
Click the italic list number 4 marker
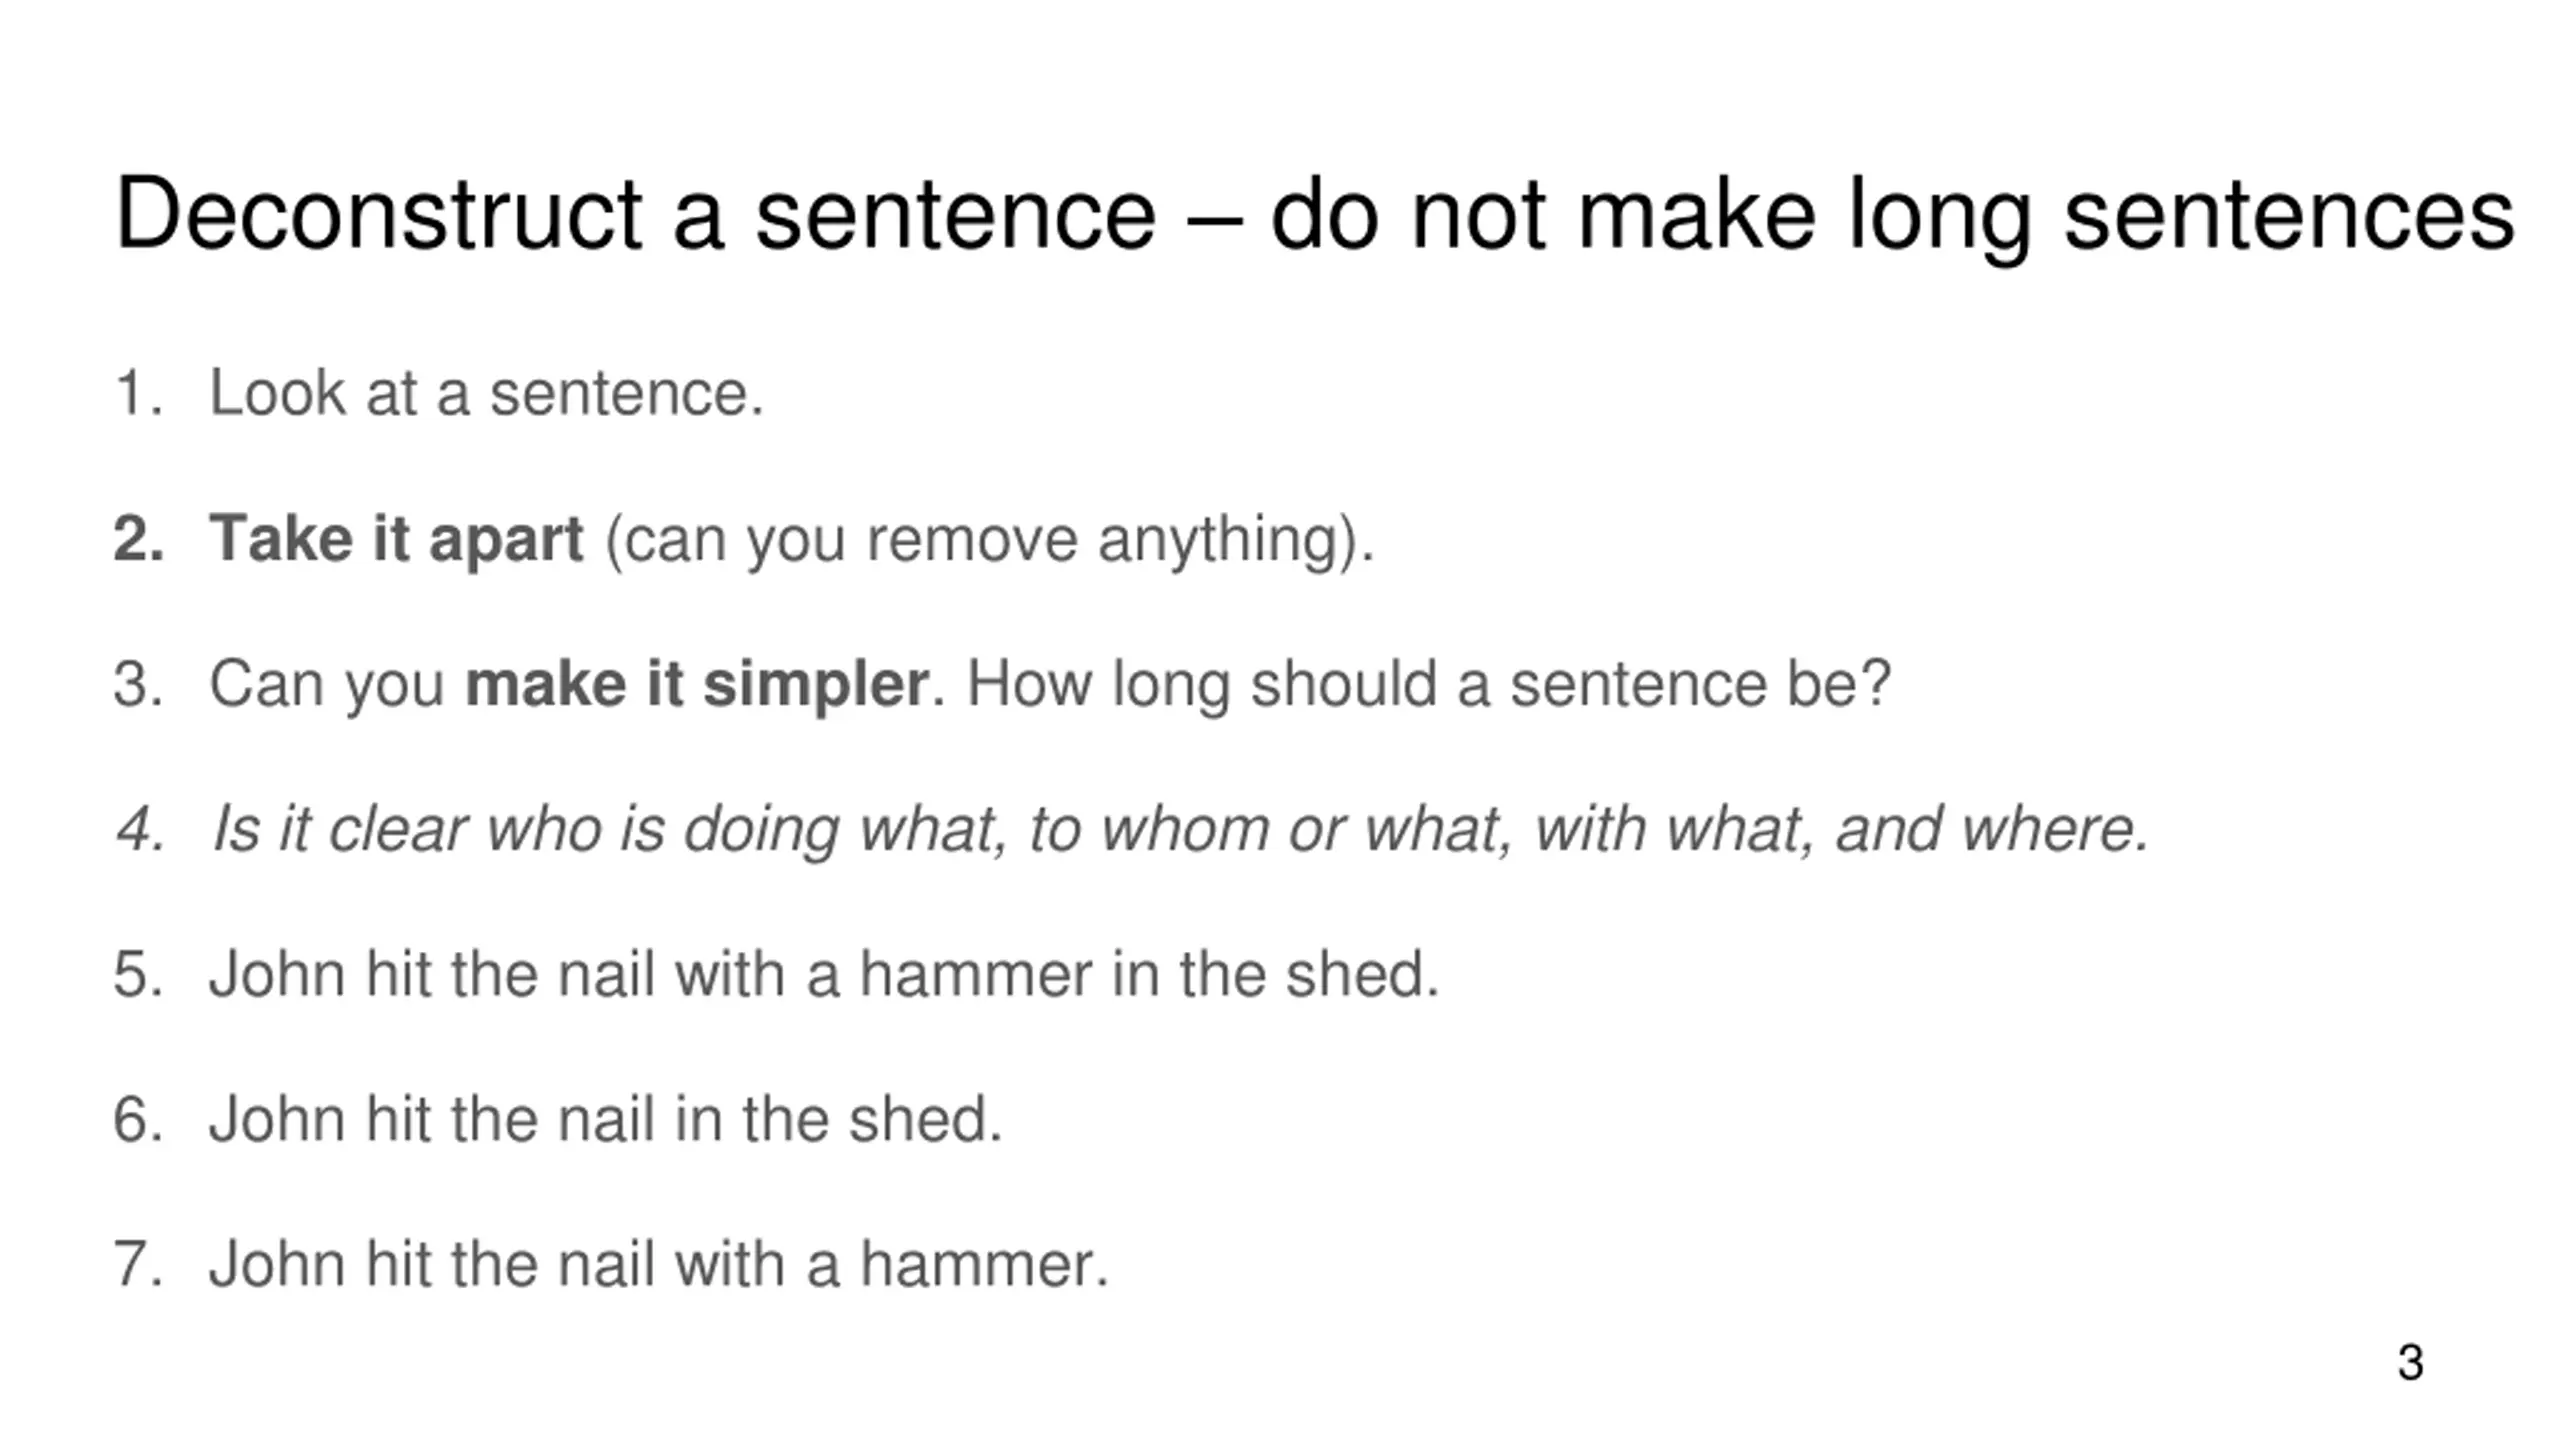140,829
